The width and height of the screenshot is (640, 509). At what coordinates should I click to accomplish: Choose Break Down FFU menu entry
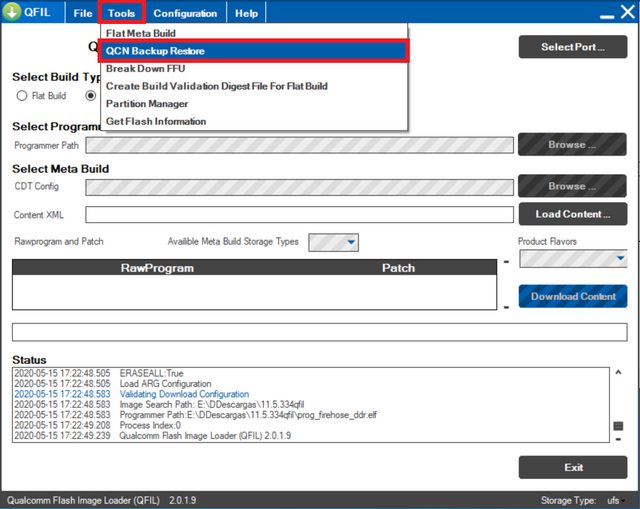coord(253,69)
